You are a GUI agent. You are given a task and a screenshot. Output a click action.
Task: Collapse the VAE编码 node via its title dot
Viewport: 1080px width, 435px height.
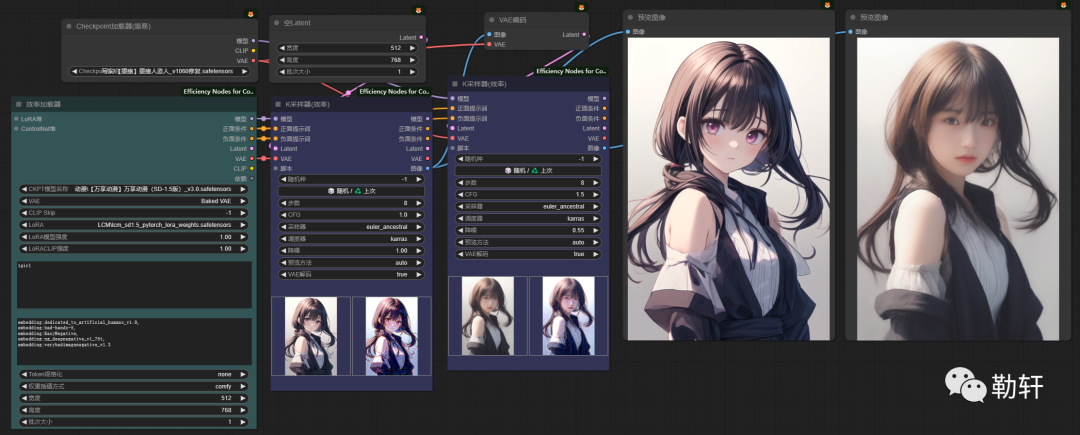492,20
